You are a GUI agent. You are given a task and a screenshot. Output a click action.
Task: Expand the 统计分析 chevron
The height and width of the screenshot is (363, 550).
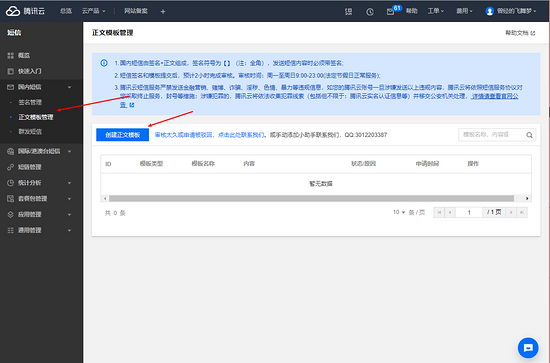(x=69, y=183)
